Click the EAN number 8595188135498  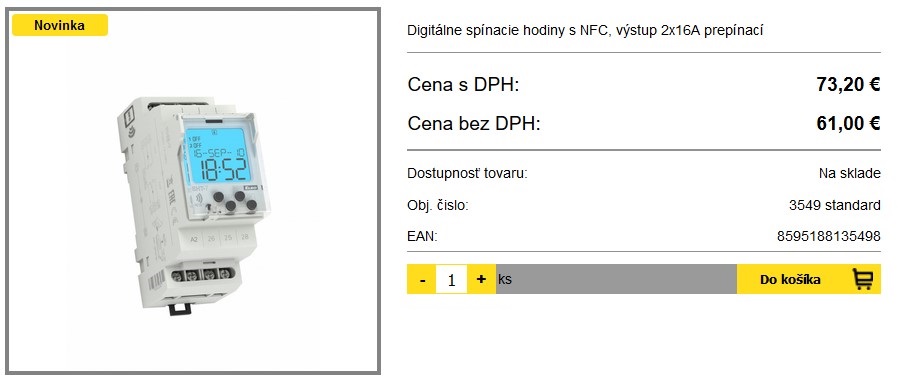(828, 237)
